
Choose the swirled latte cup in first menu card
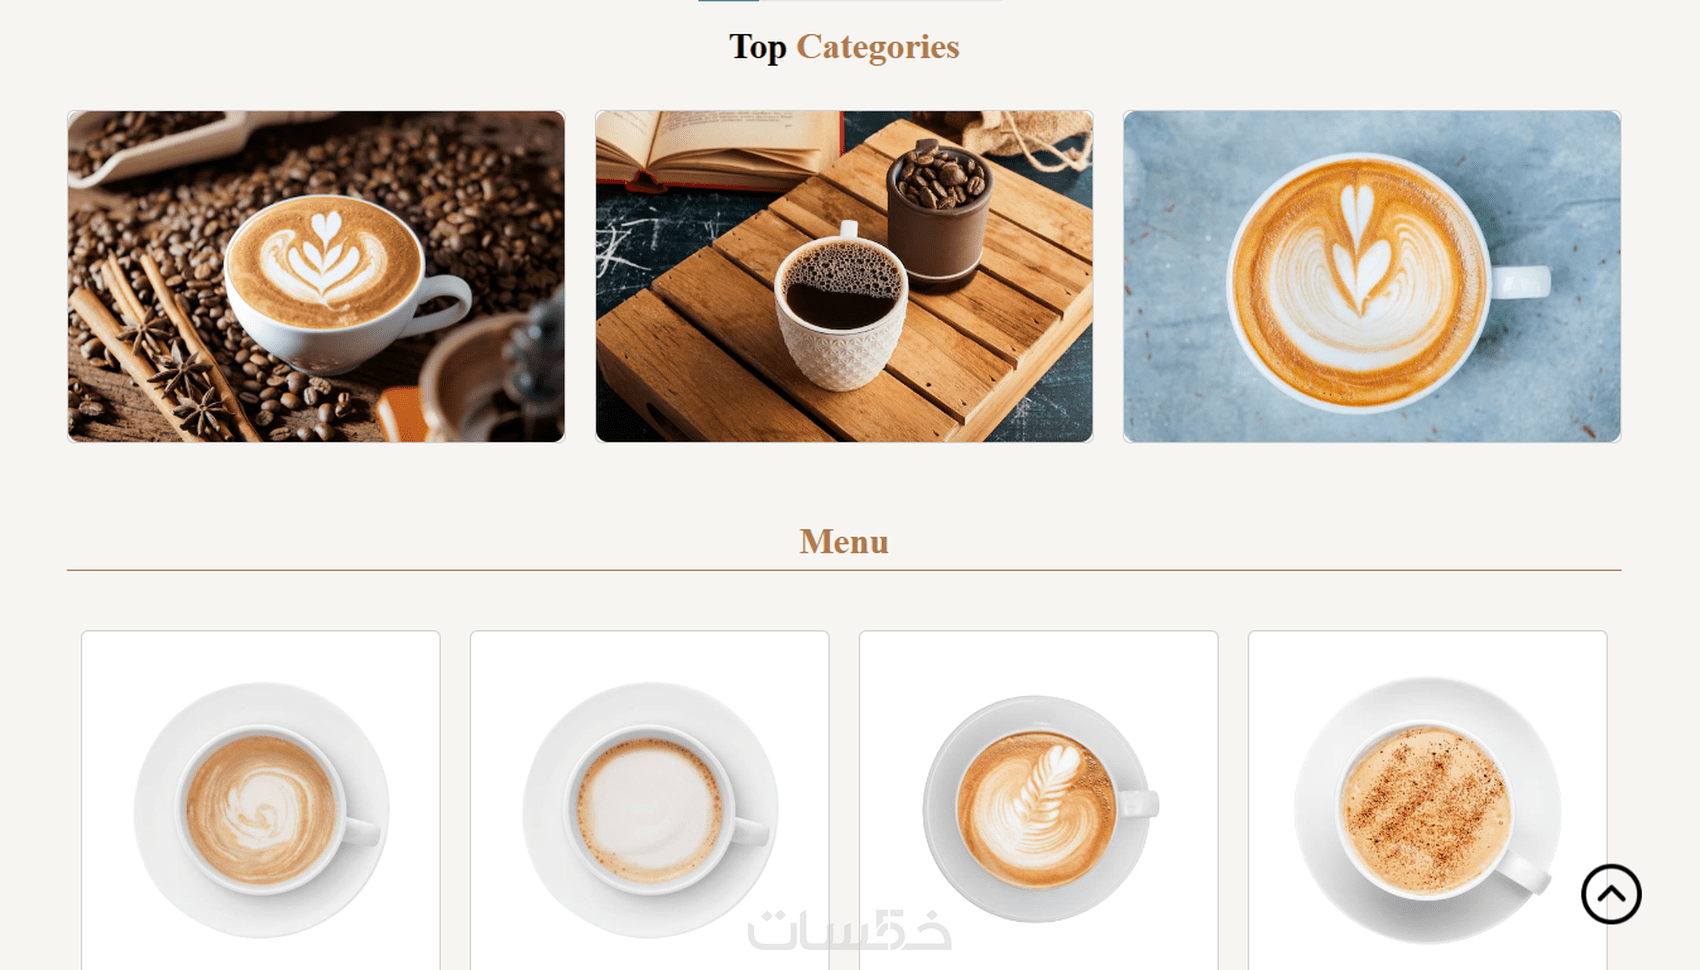click(261, 810)
